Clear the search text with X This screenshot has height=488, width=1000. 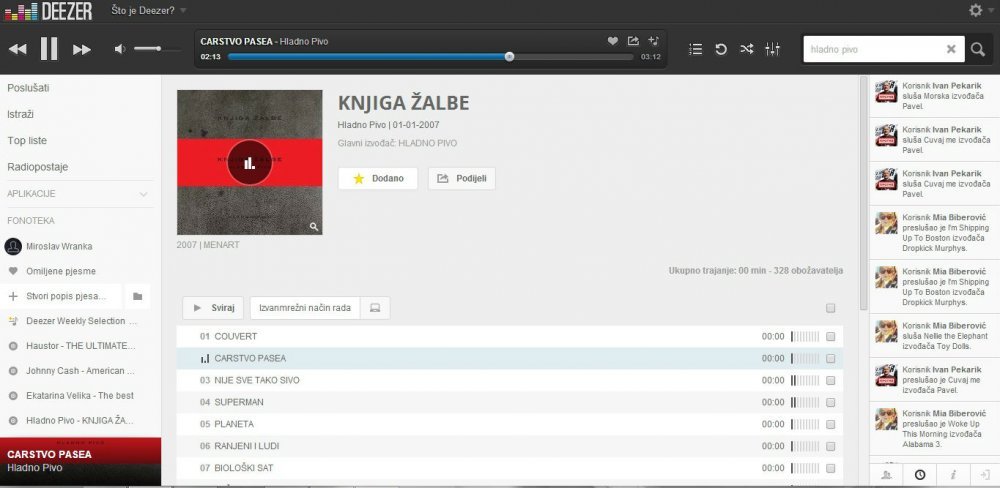coord(951,49)
